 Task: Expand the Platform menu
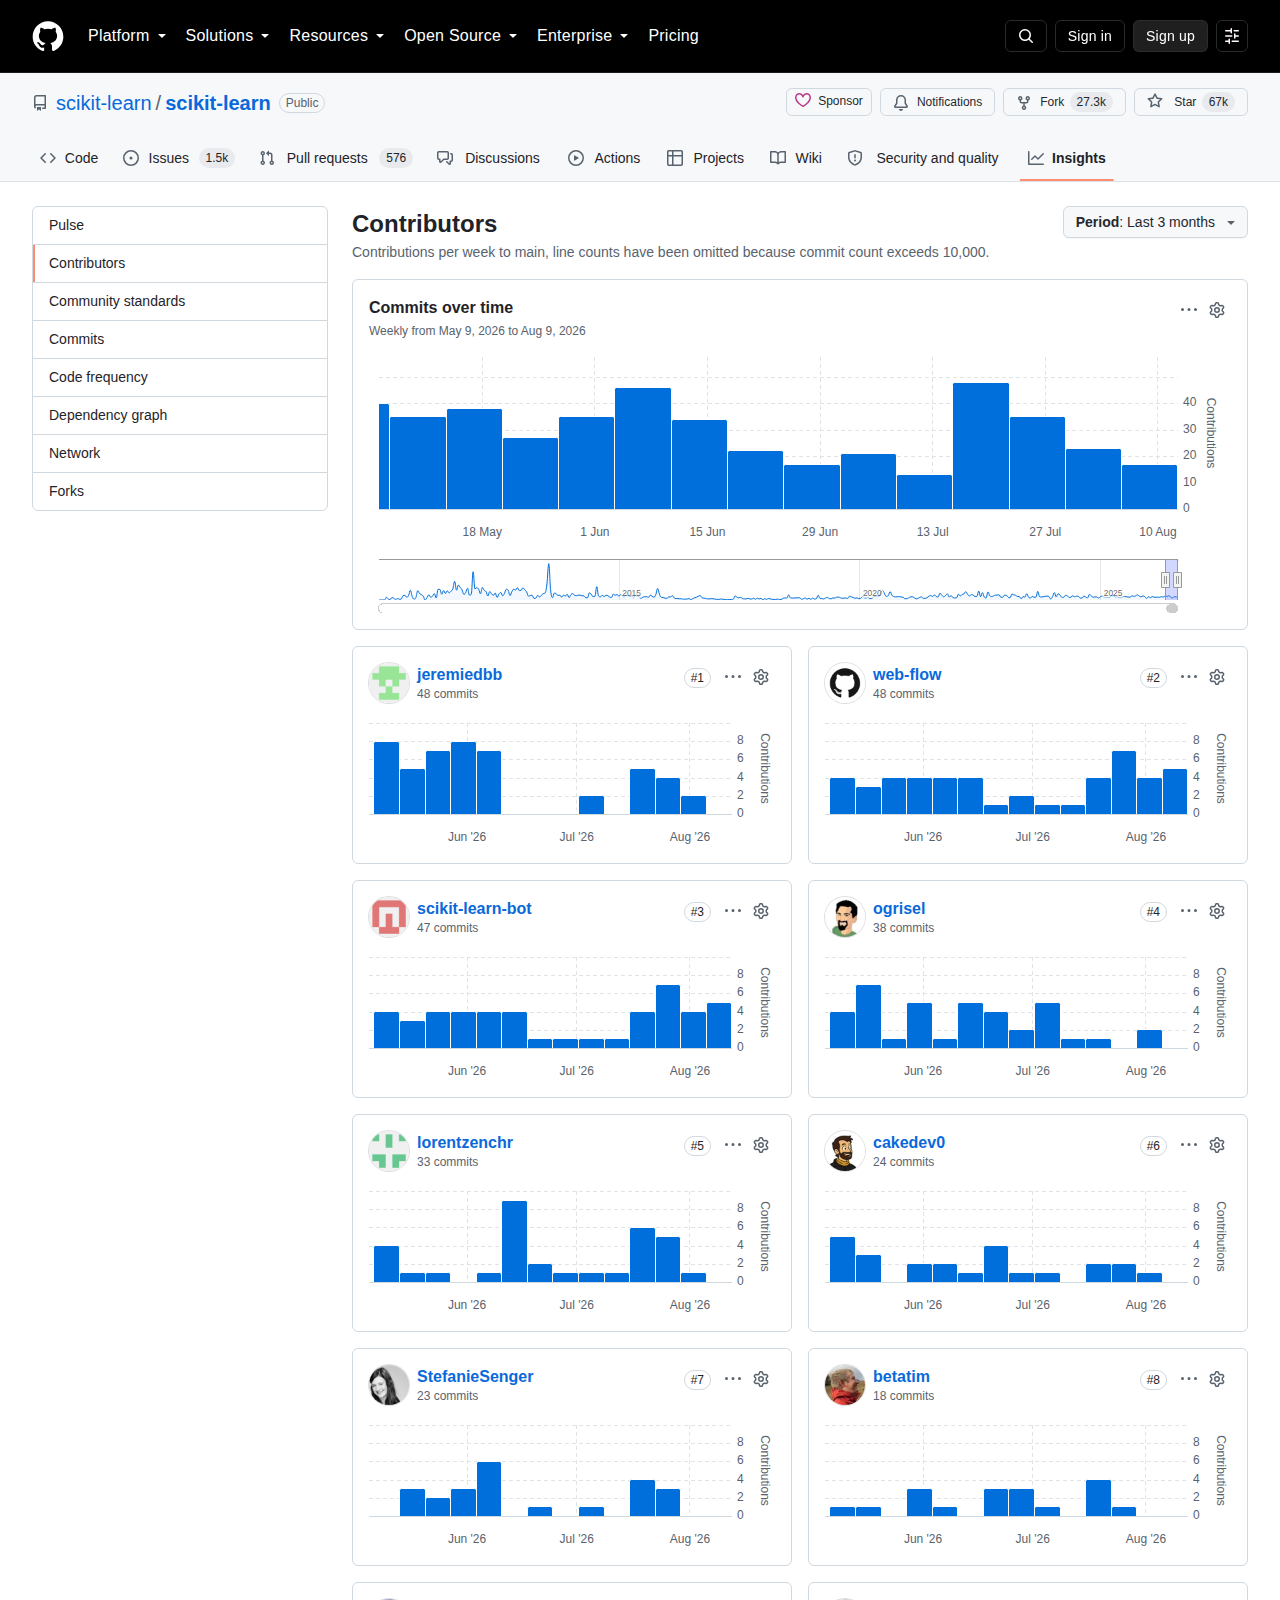pyautogui.click(x=127, y=36)
